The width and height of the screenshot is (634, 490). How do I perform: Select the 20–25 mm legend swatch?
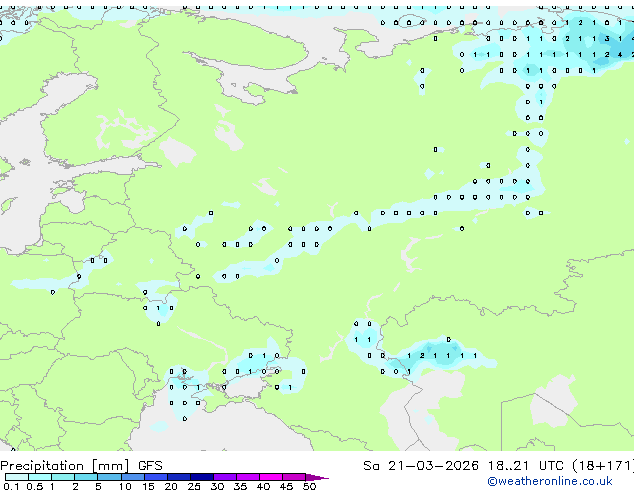pyautogui.click(x=178, y=477)
